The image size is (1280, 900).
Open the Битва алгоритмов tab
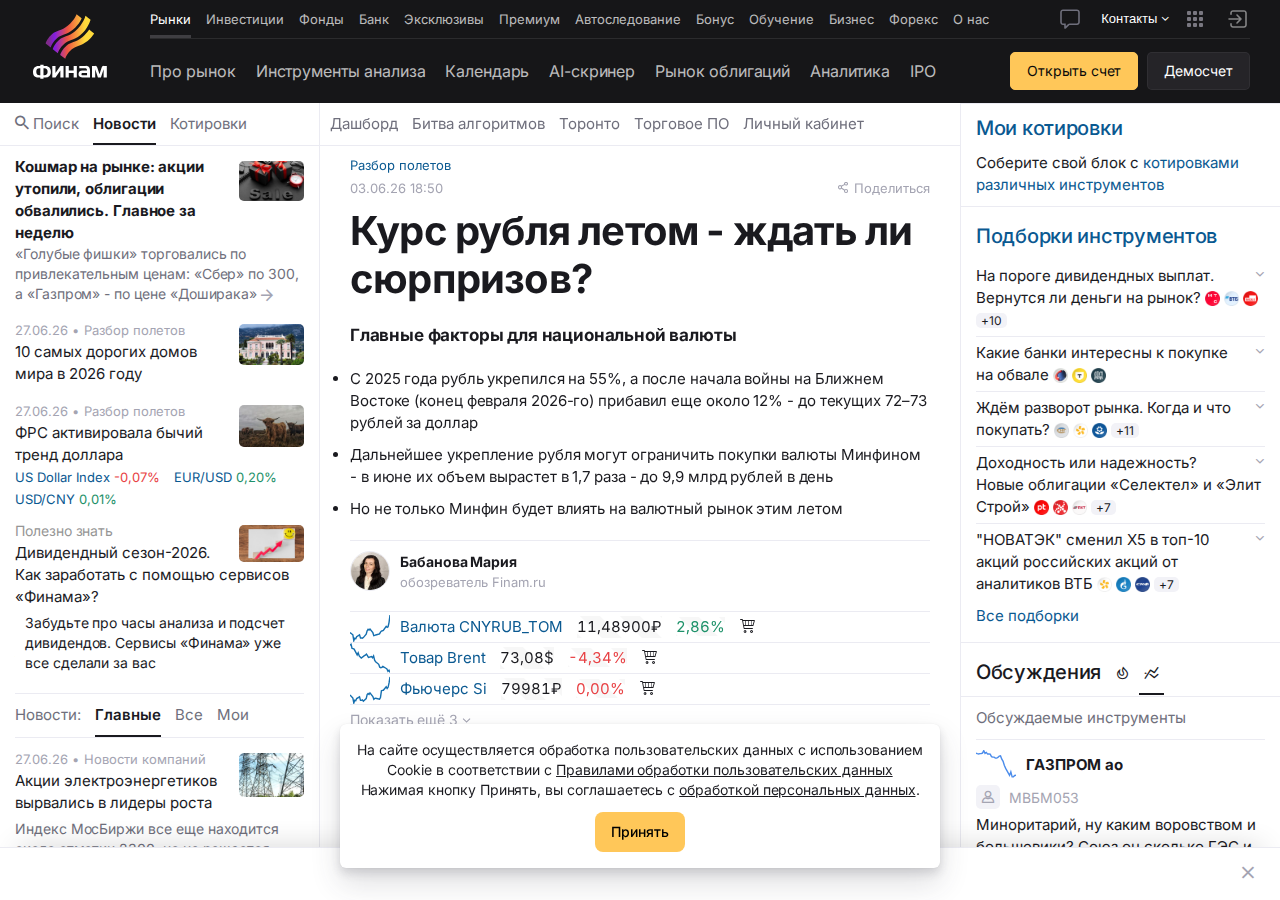pos(478,124)
